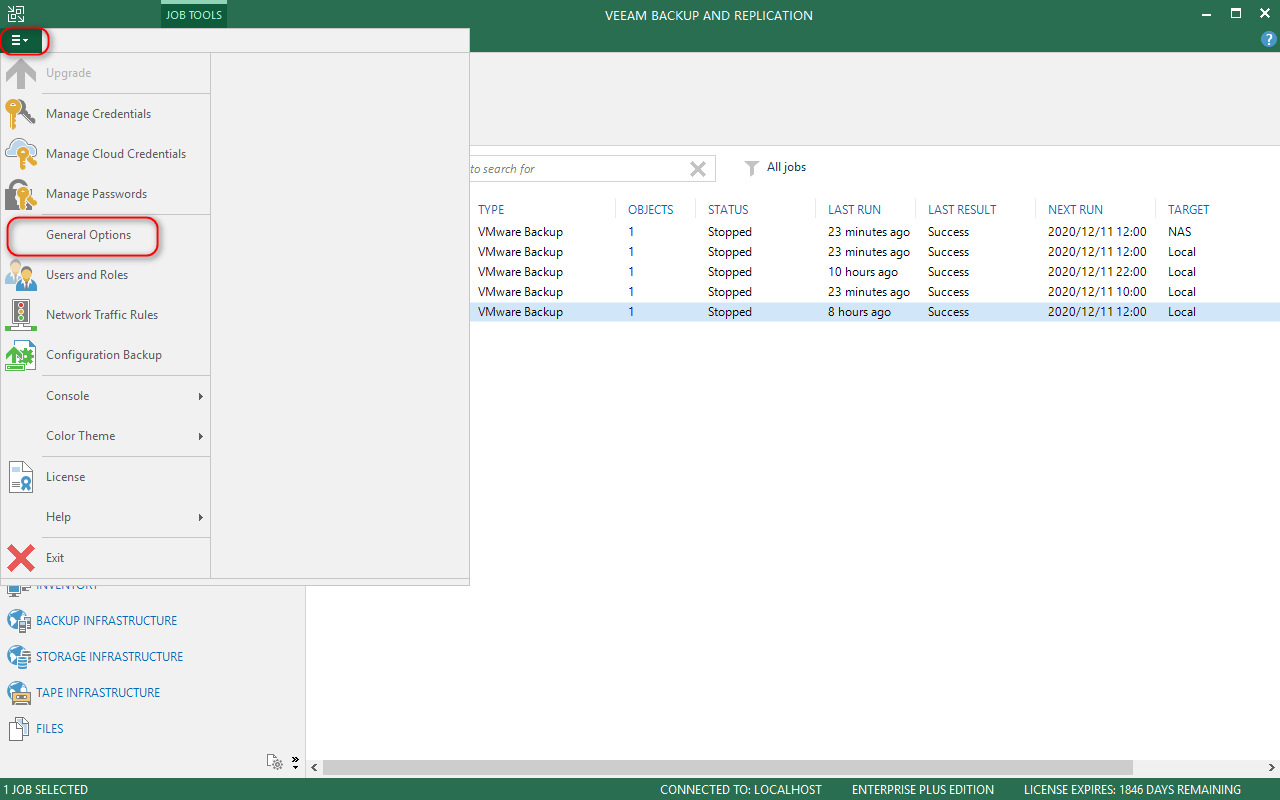Sort by the OBJECTS column header

pos(651,210)
